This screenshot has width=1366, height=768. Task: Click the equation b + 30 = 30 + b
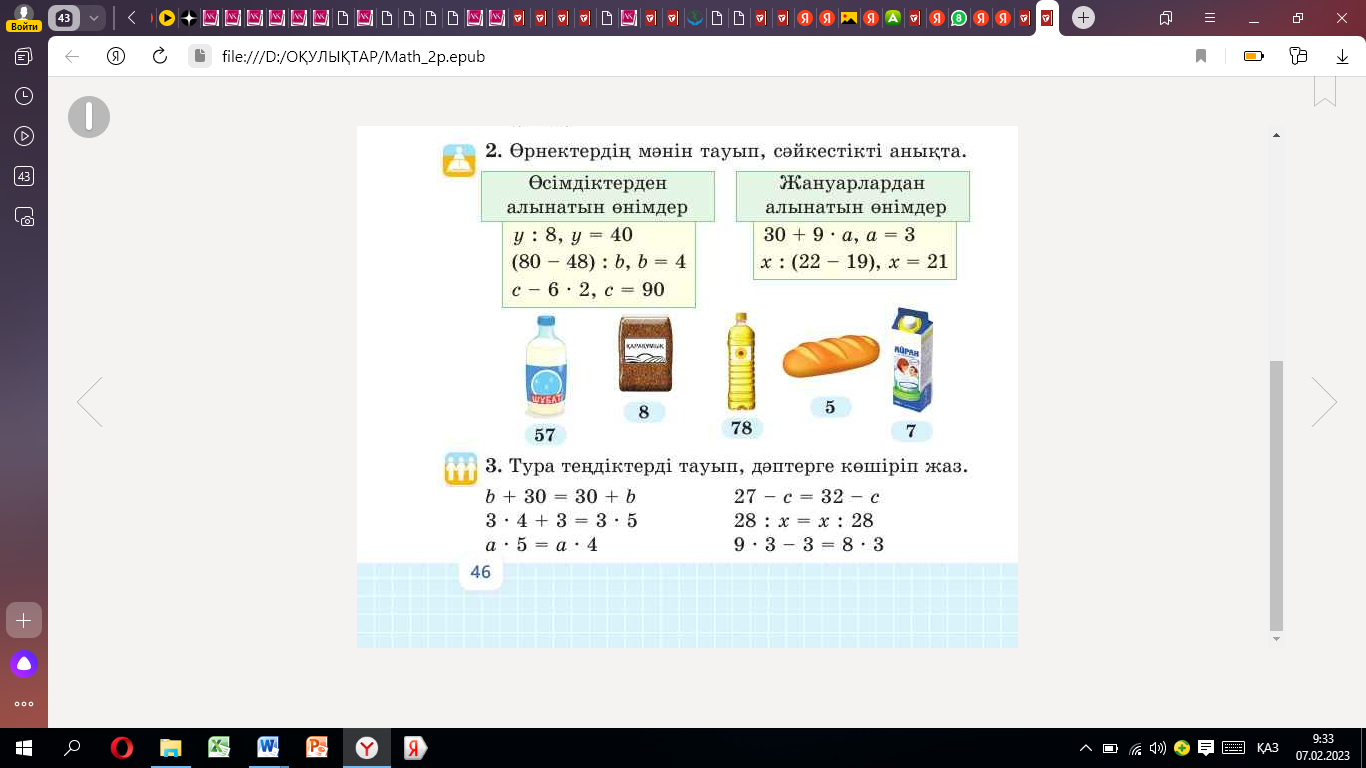click(x=560, y=497)
